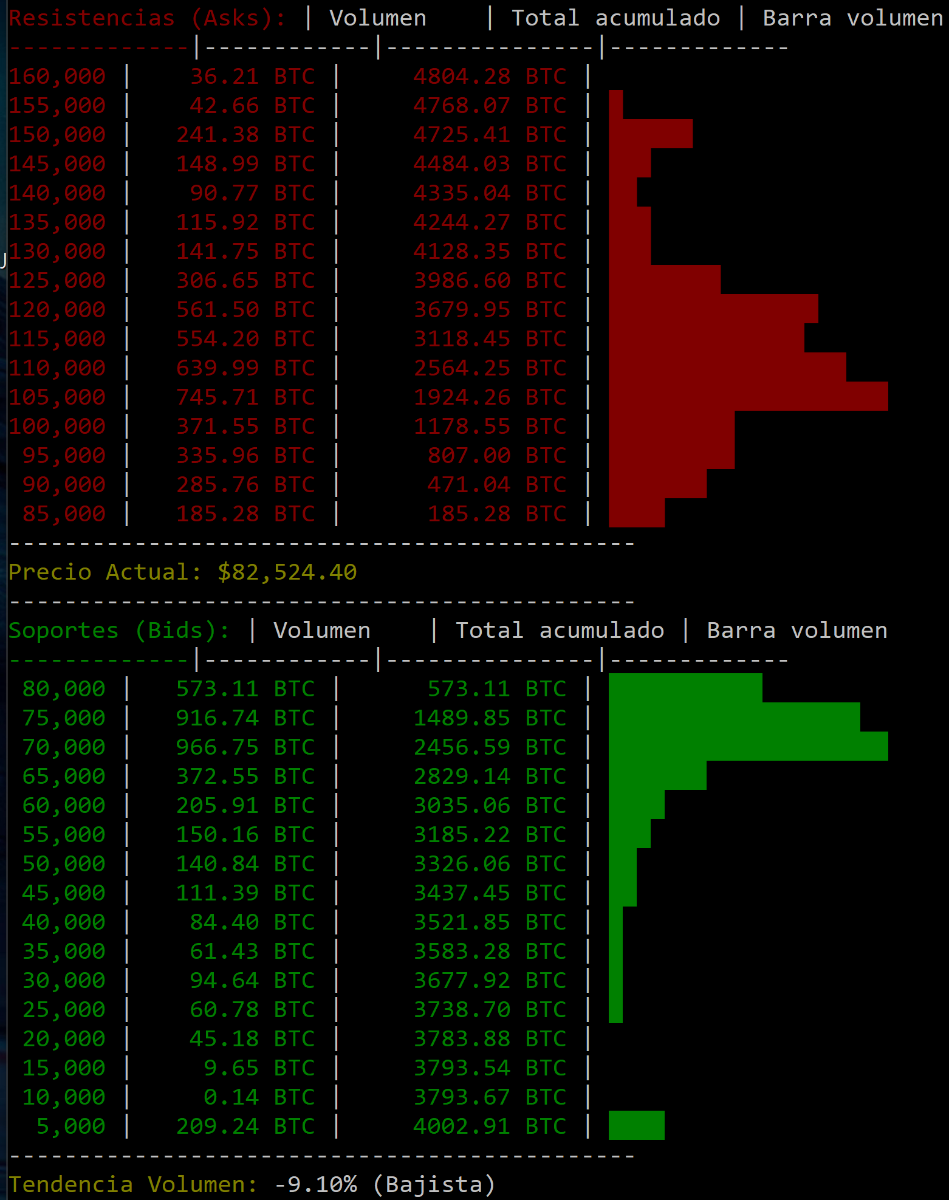Click cumulative total 1178.55 BTC
Image resolution: width=949 pixels, height=1200 pixels.
coord(490,426)
